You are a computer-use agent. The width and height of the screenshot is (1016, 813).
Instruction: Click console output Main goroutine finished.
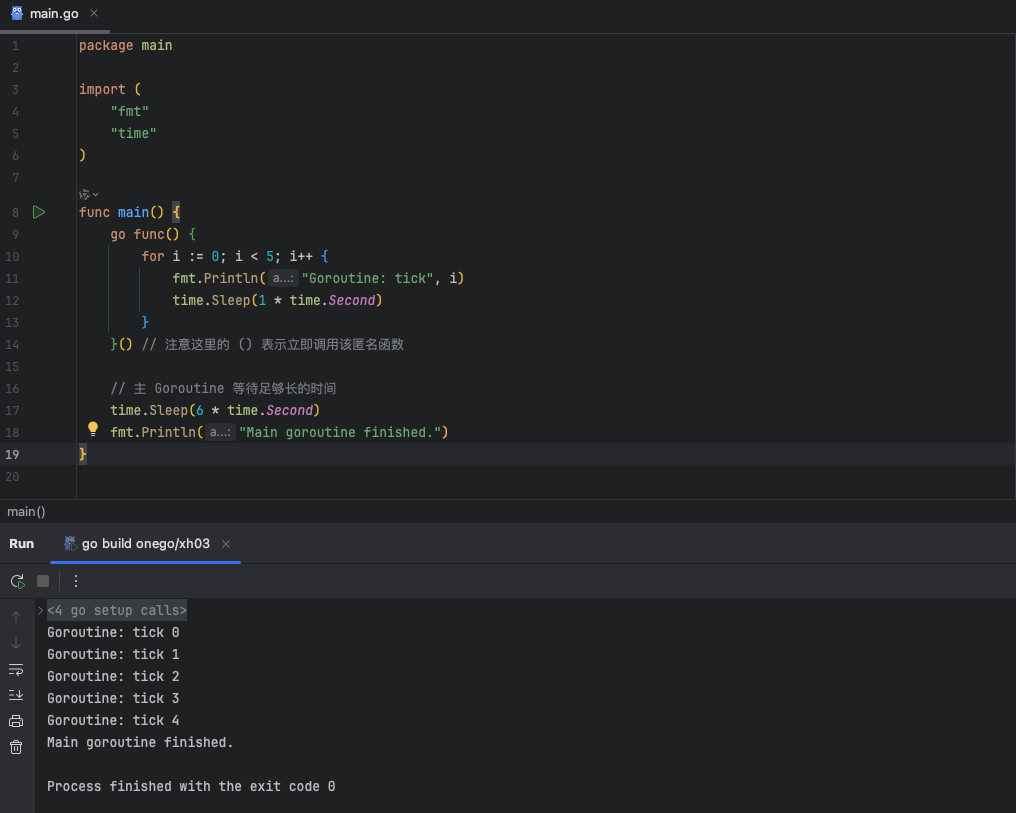140,742
